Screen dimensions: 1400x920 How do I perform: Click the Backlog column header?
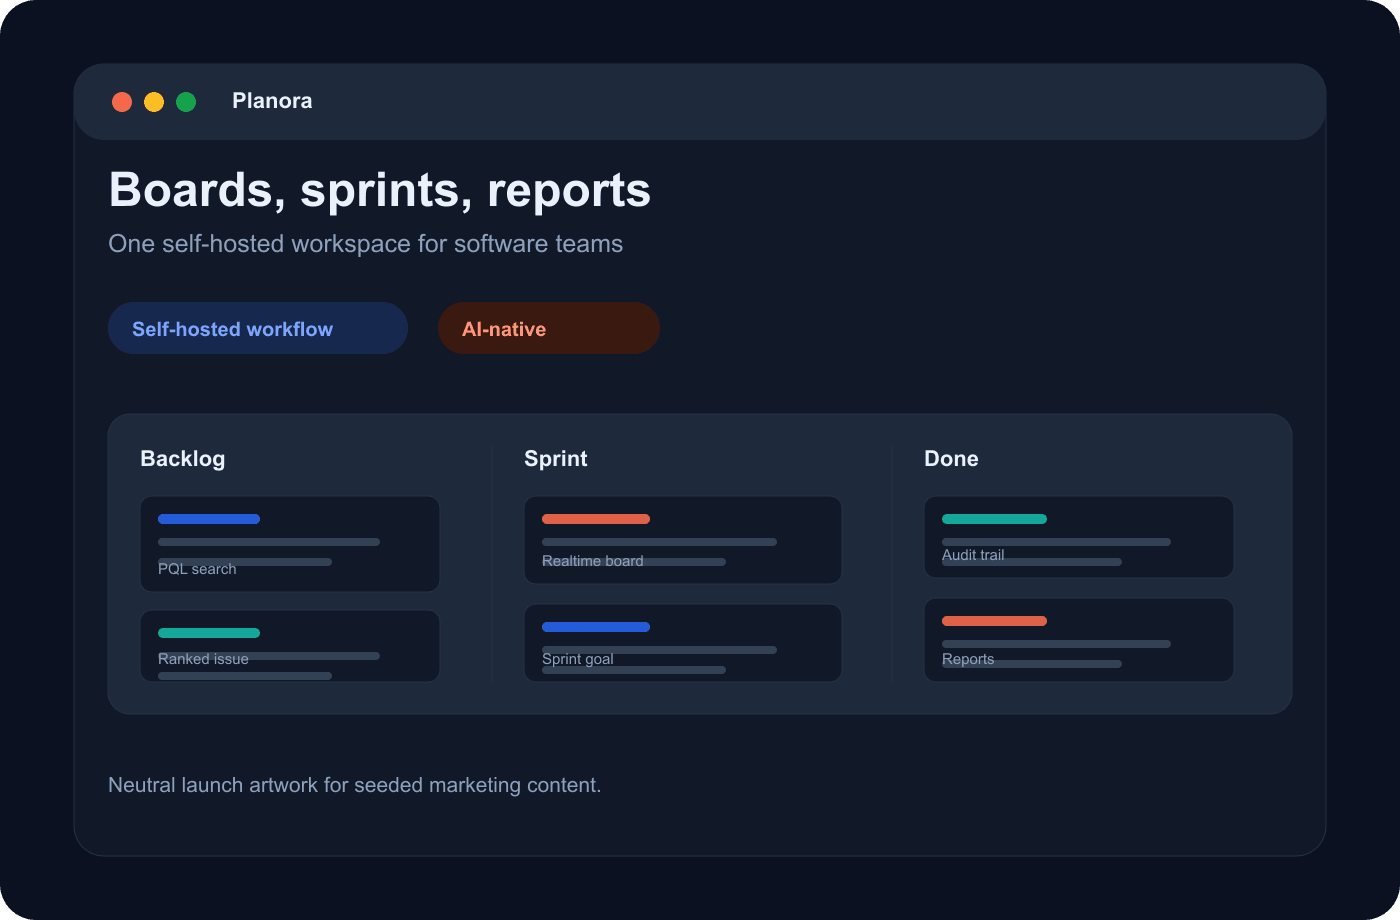183,459
